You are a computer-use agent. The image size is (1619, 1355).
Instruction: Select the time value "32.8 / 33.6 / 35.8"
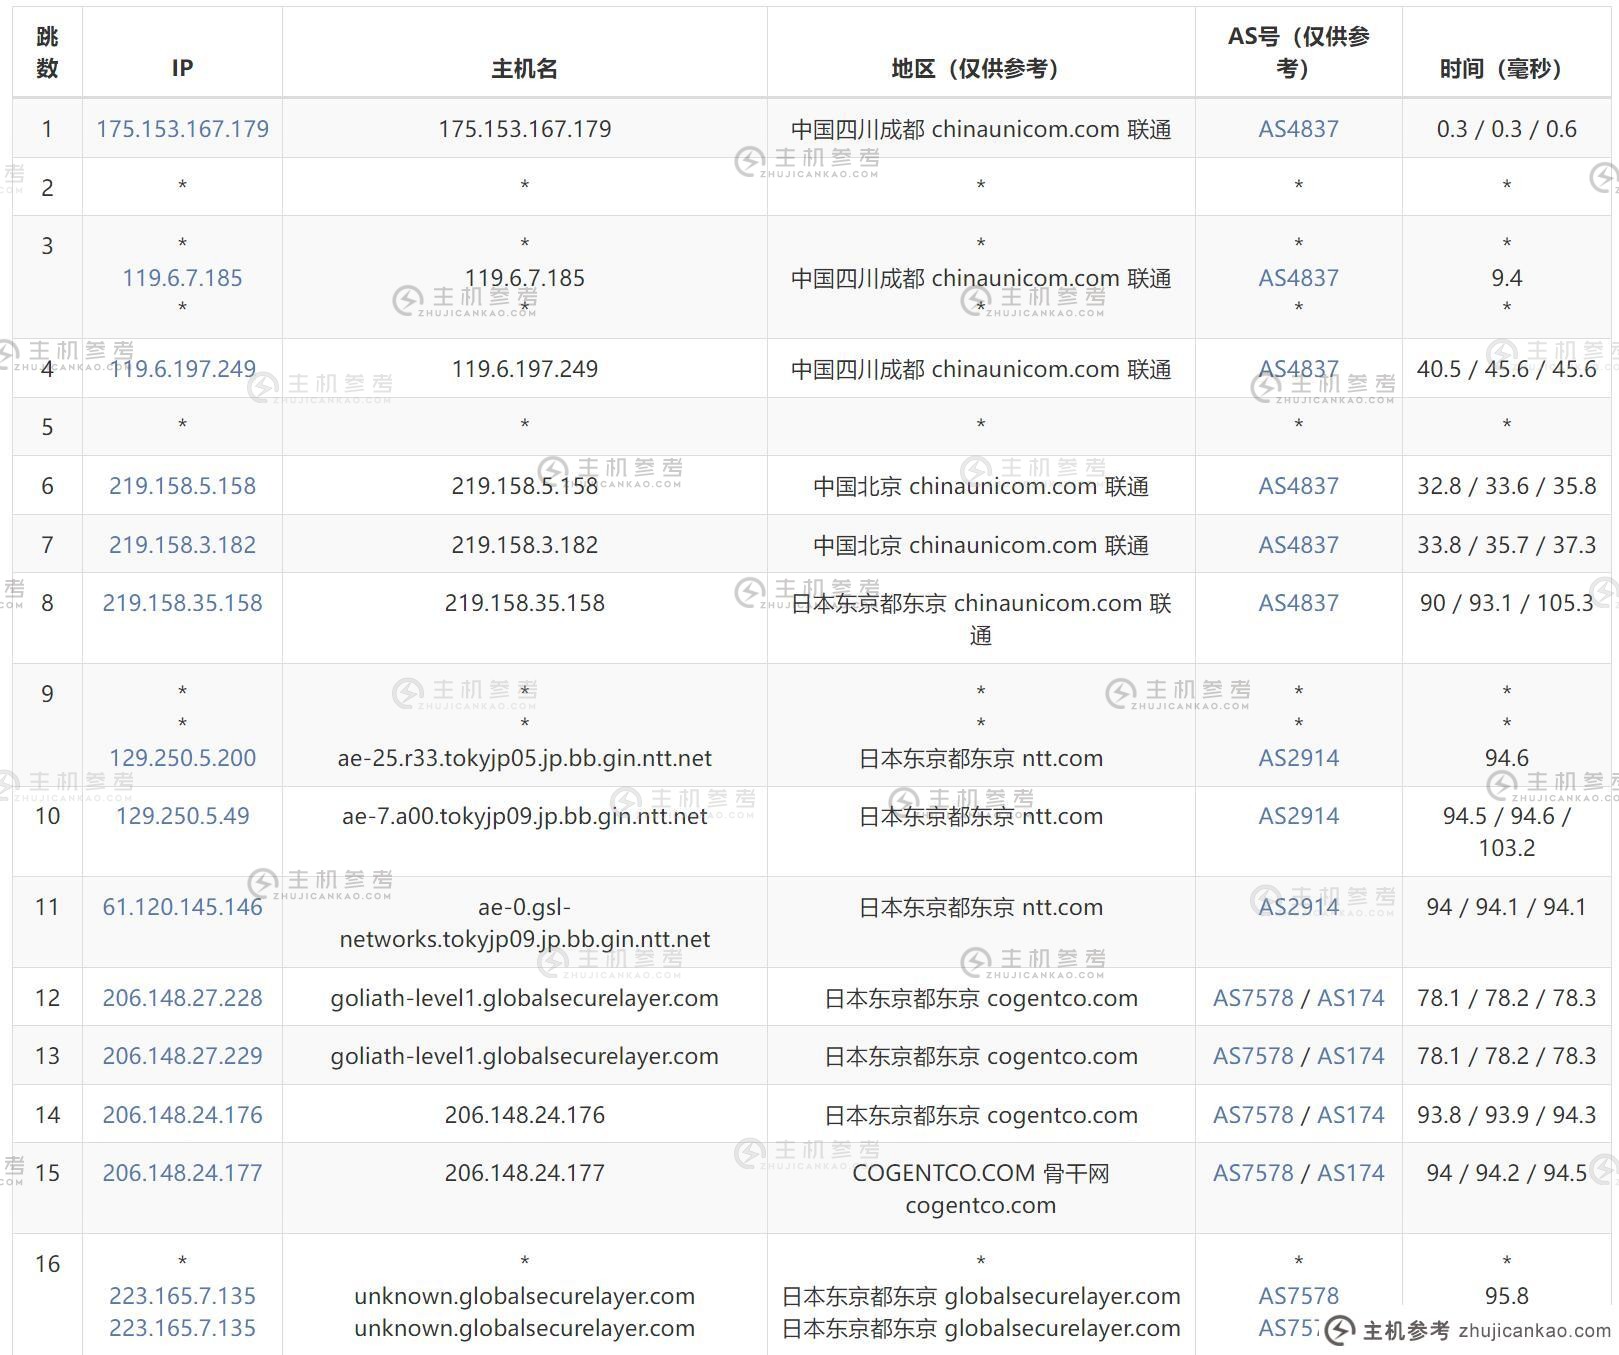[x=1506, y=486]
